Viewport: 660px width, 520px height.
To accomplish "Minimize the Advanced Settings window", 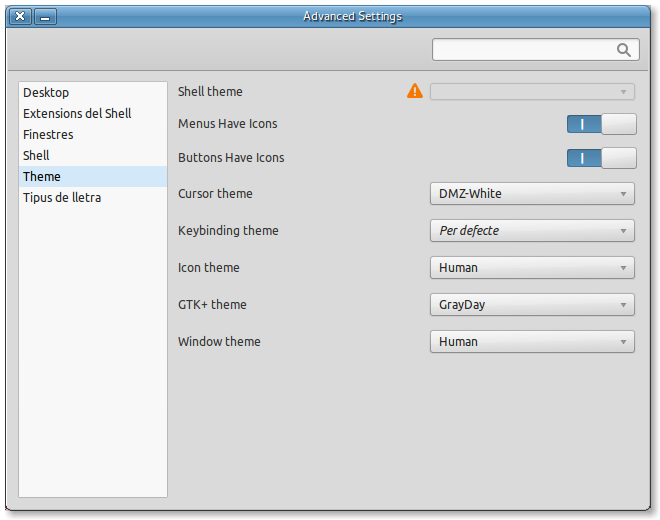I will [x=46, y=16].
